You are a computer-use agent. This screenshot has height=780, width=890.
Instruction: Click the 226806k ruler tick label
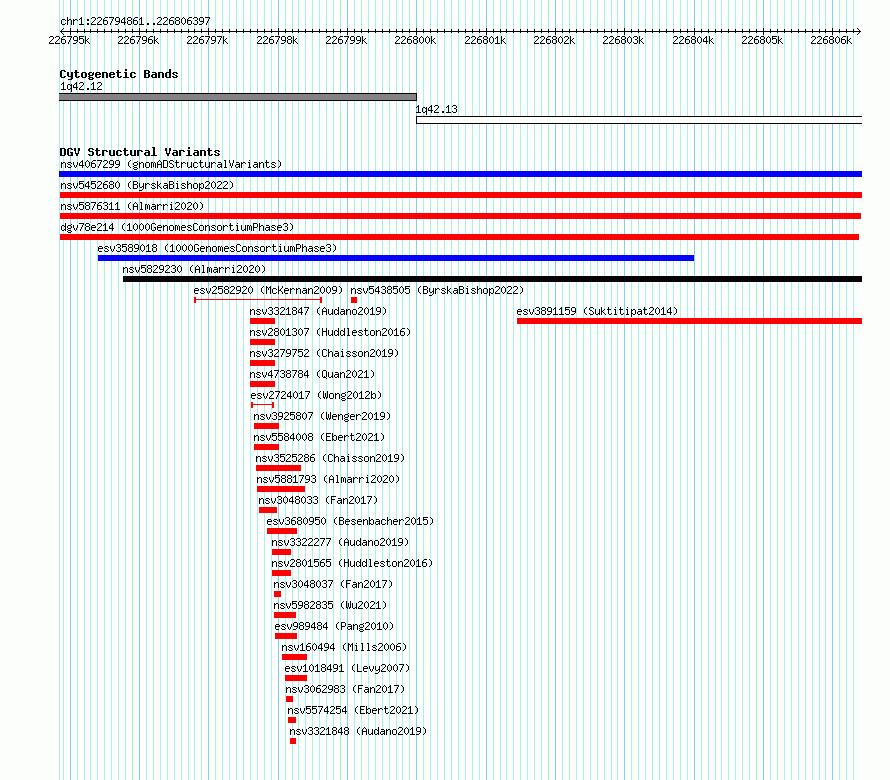[x=831, y=40]
